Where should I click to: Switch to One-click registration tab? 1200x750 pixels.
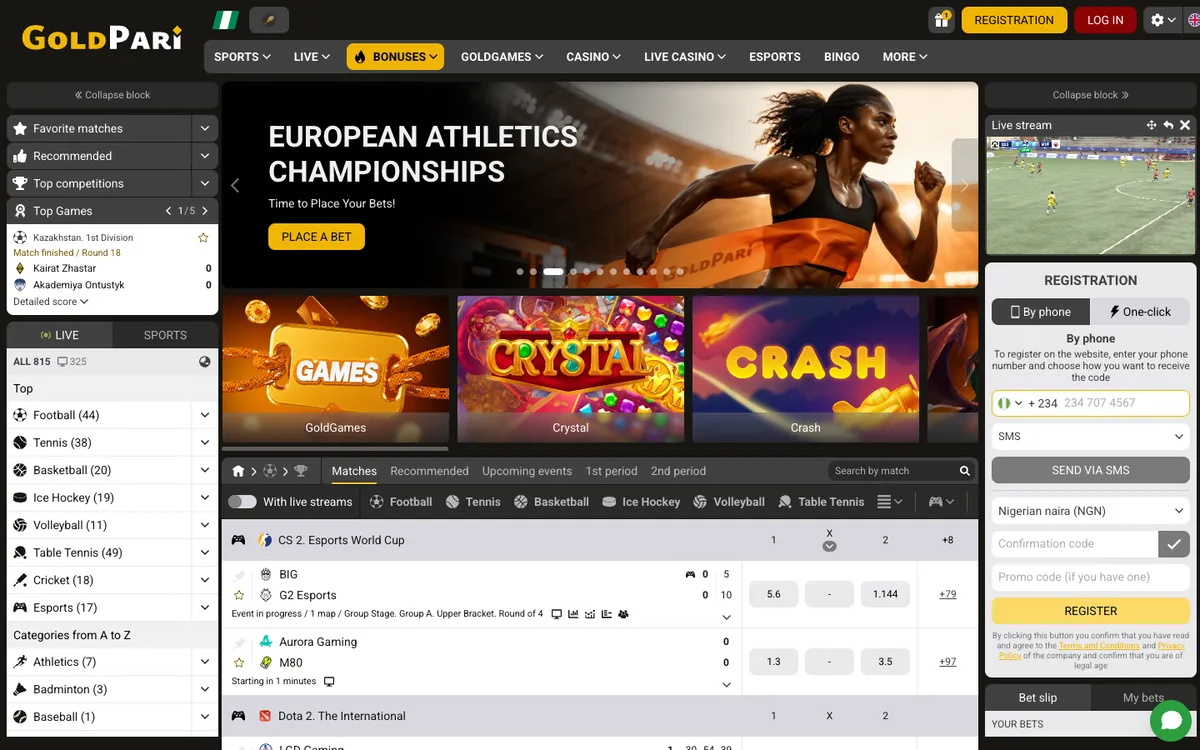[1140, 312]
